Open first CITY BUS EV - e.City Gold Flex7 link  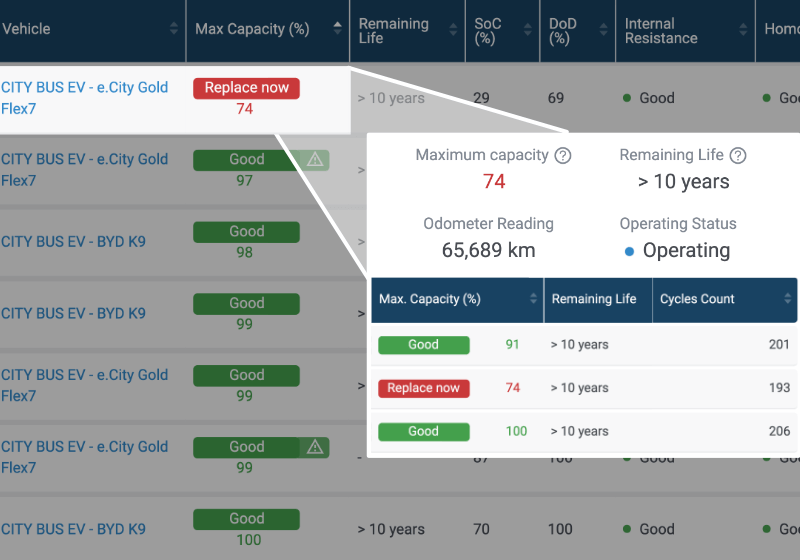[x=84, y=98]
